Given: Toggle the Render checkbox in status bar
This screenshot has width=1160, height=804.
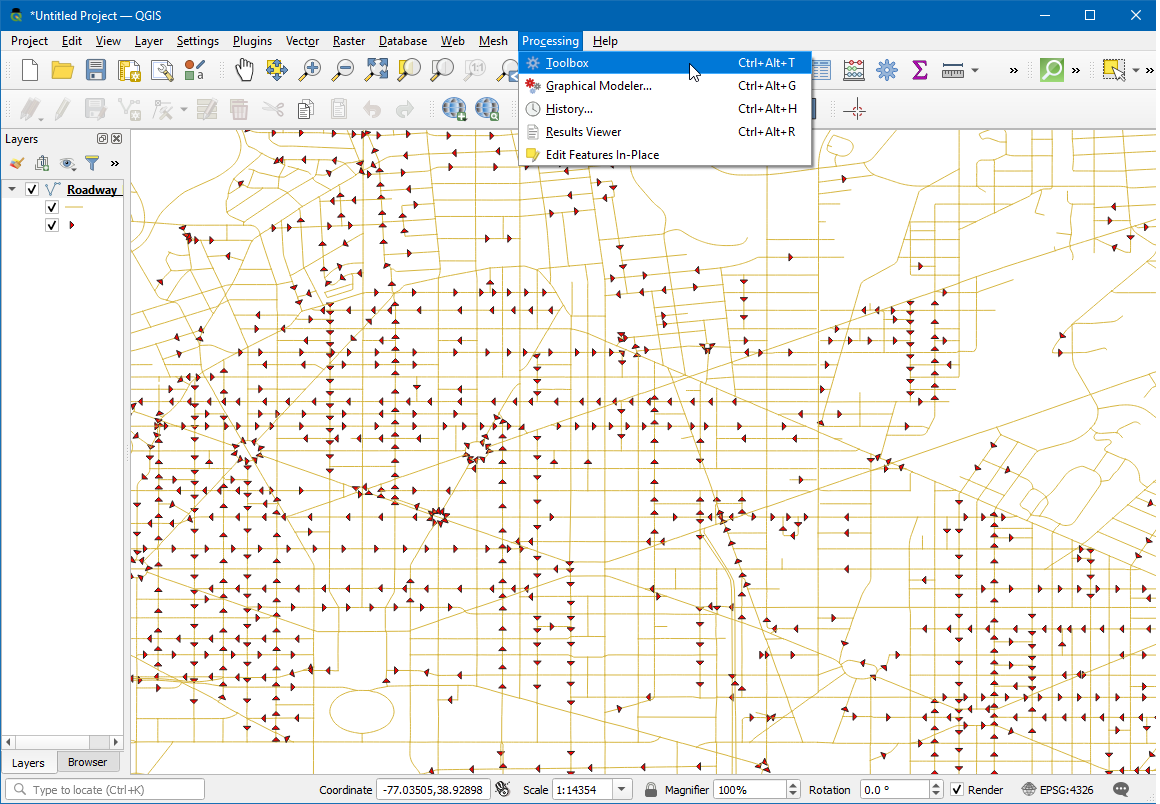Looking at the screenshot, I should [957, 790].
